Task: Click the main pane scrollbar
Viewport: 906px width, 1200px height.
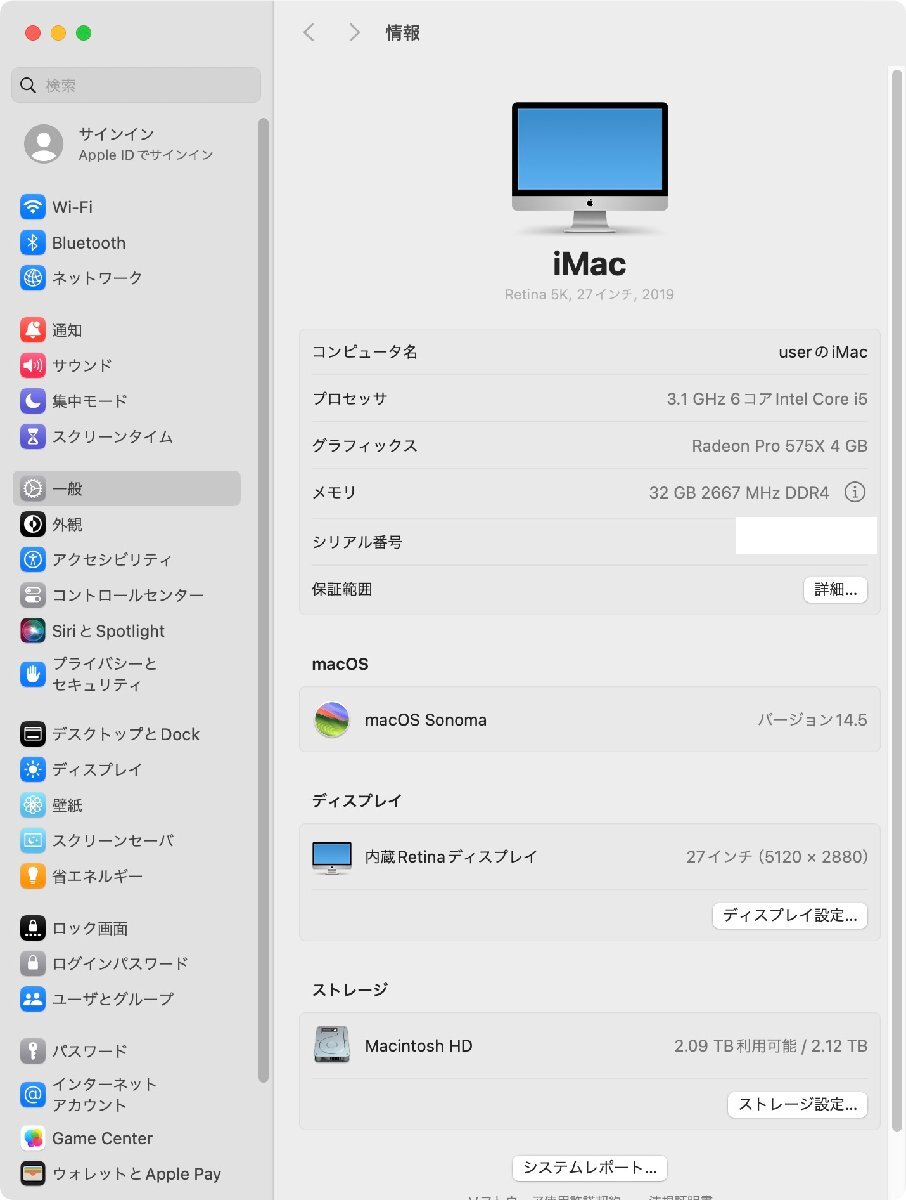Action: 896,600
